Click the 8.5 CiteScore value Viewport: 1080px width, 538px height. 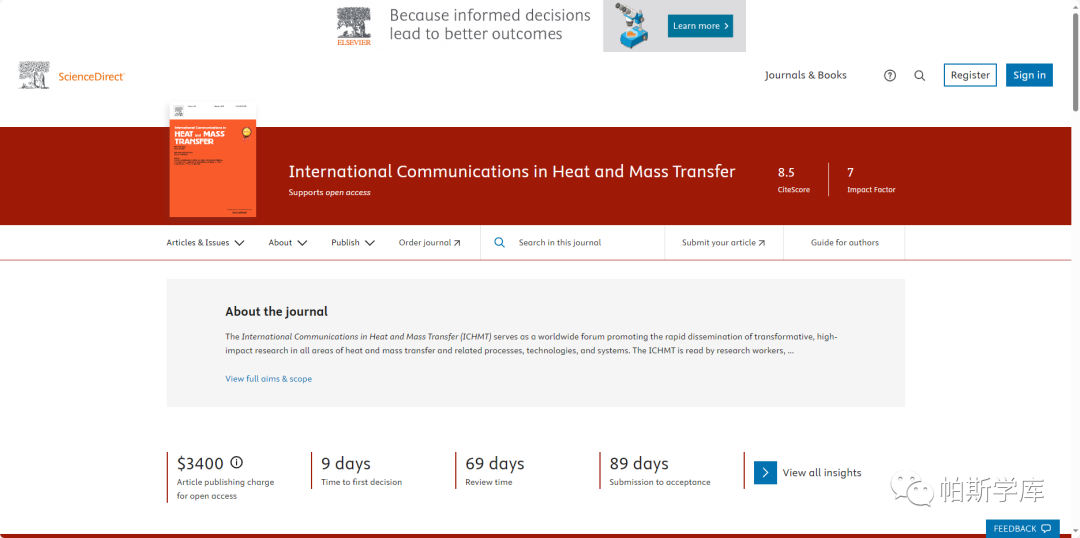[786, 172]
